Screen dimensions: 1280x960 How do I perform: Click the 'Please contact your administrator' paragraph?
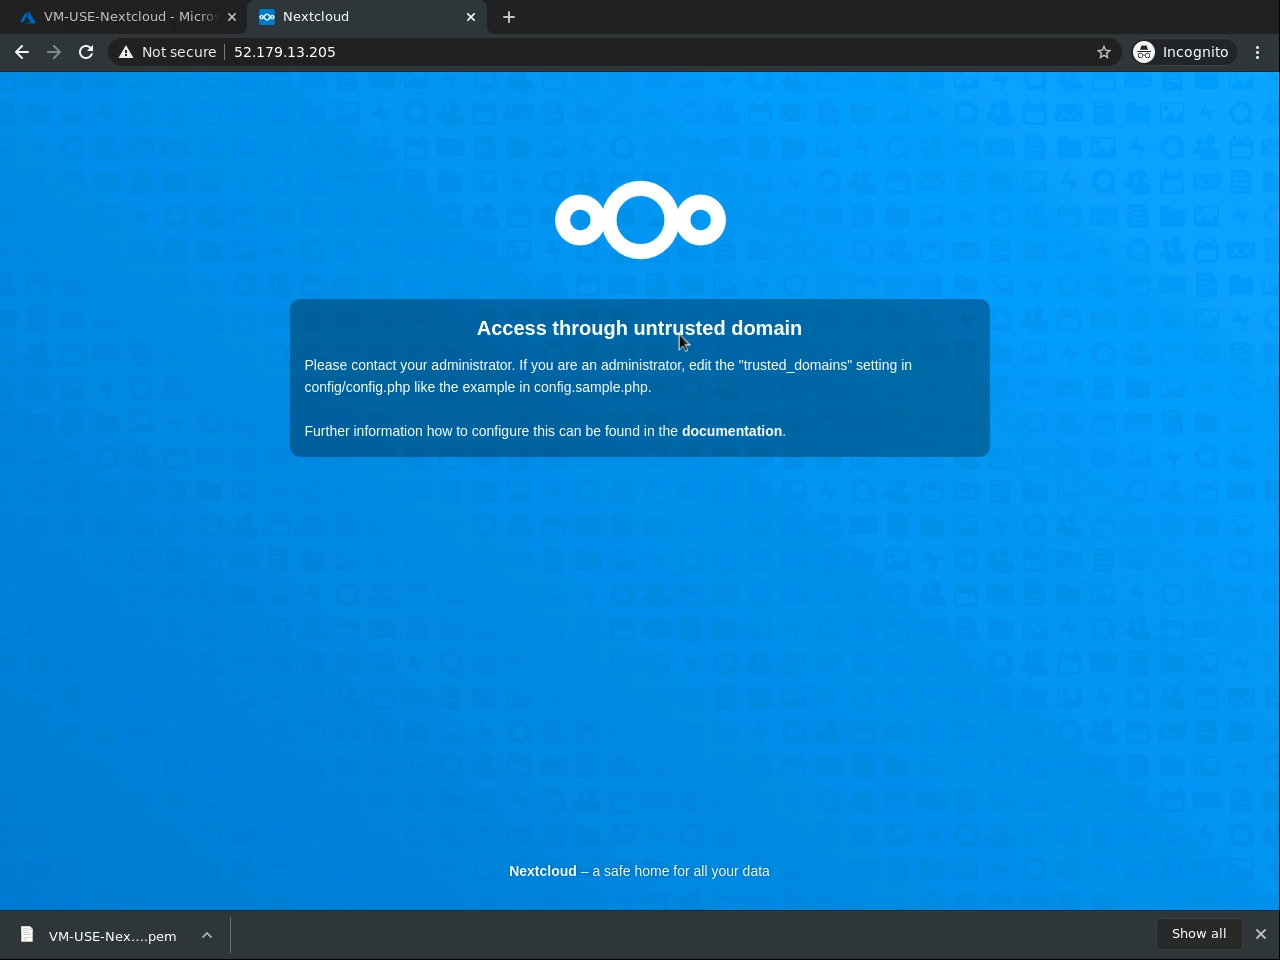tap(608, 376)
